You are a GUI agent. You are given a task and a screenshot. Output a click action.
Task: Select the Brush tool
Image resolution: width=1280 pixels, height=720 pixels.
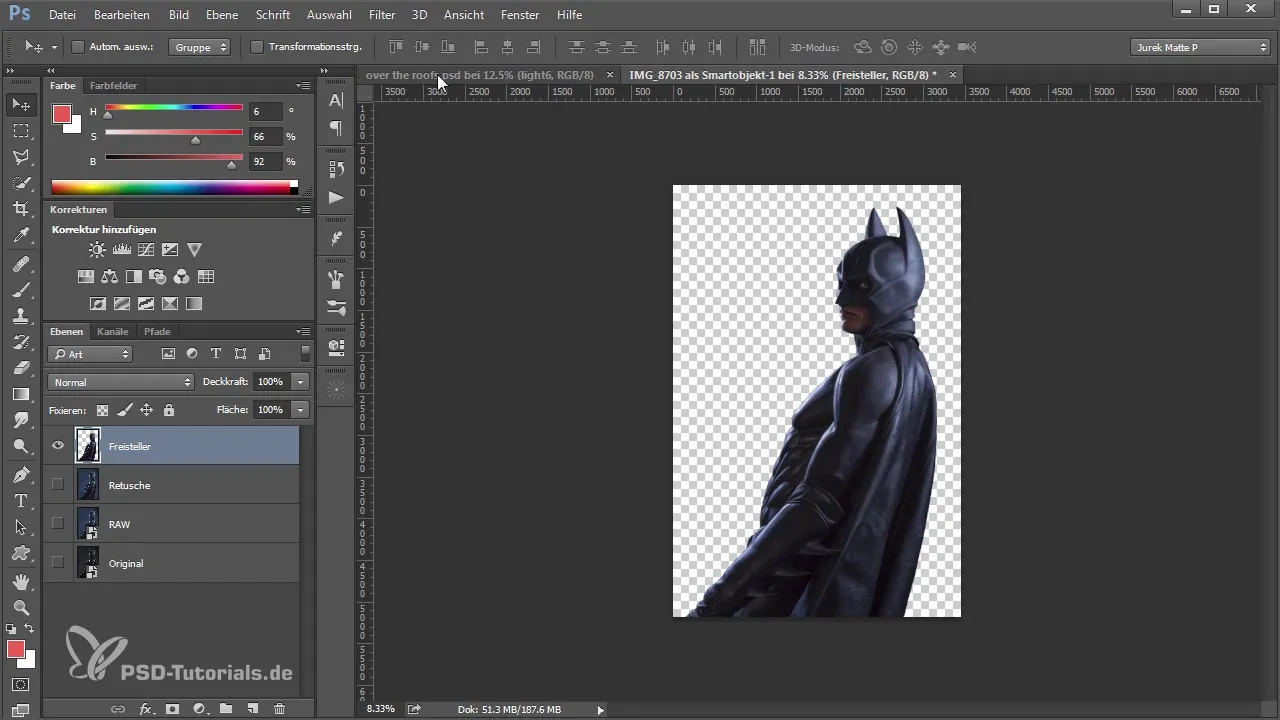[x=21, y=290]
